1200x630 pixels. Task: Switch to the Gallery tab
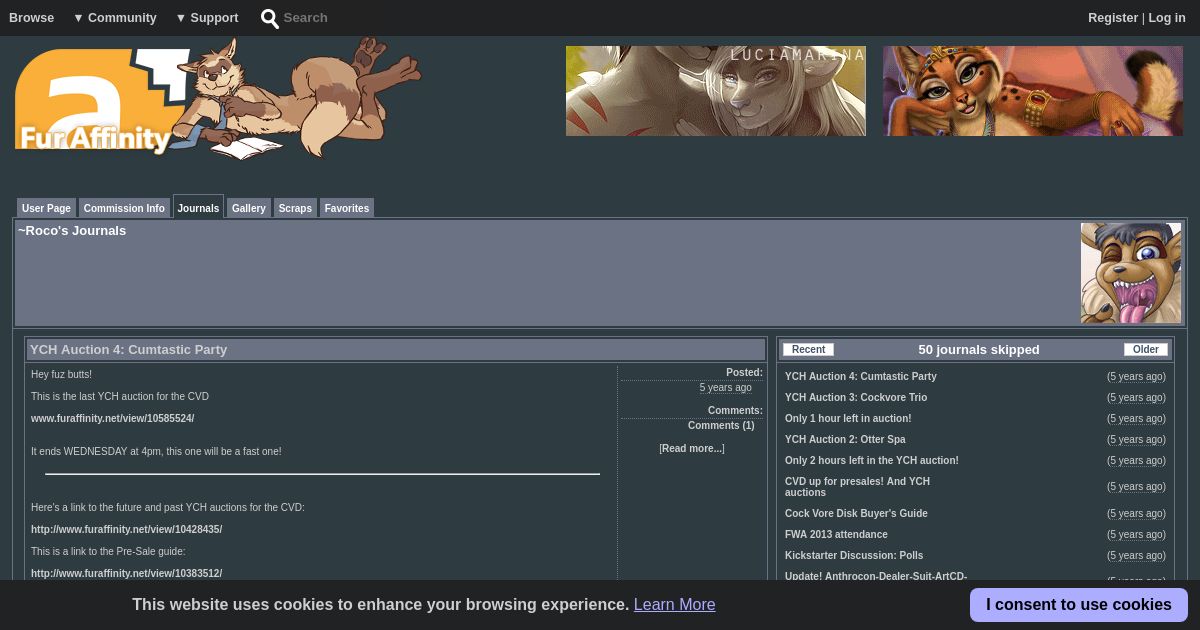pos(249,208)
